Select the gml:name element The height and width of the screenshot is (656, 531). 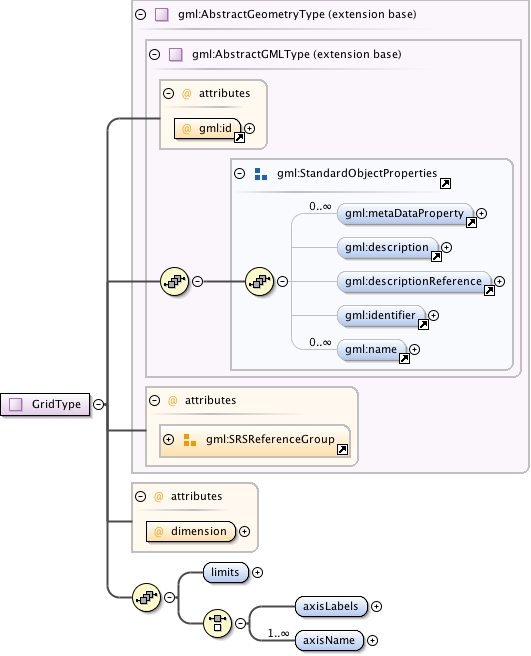pos(372,349)
